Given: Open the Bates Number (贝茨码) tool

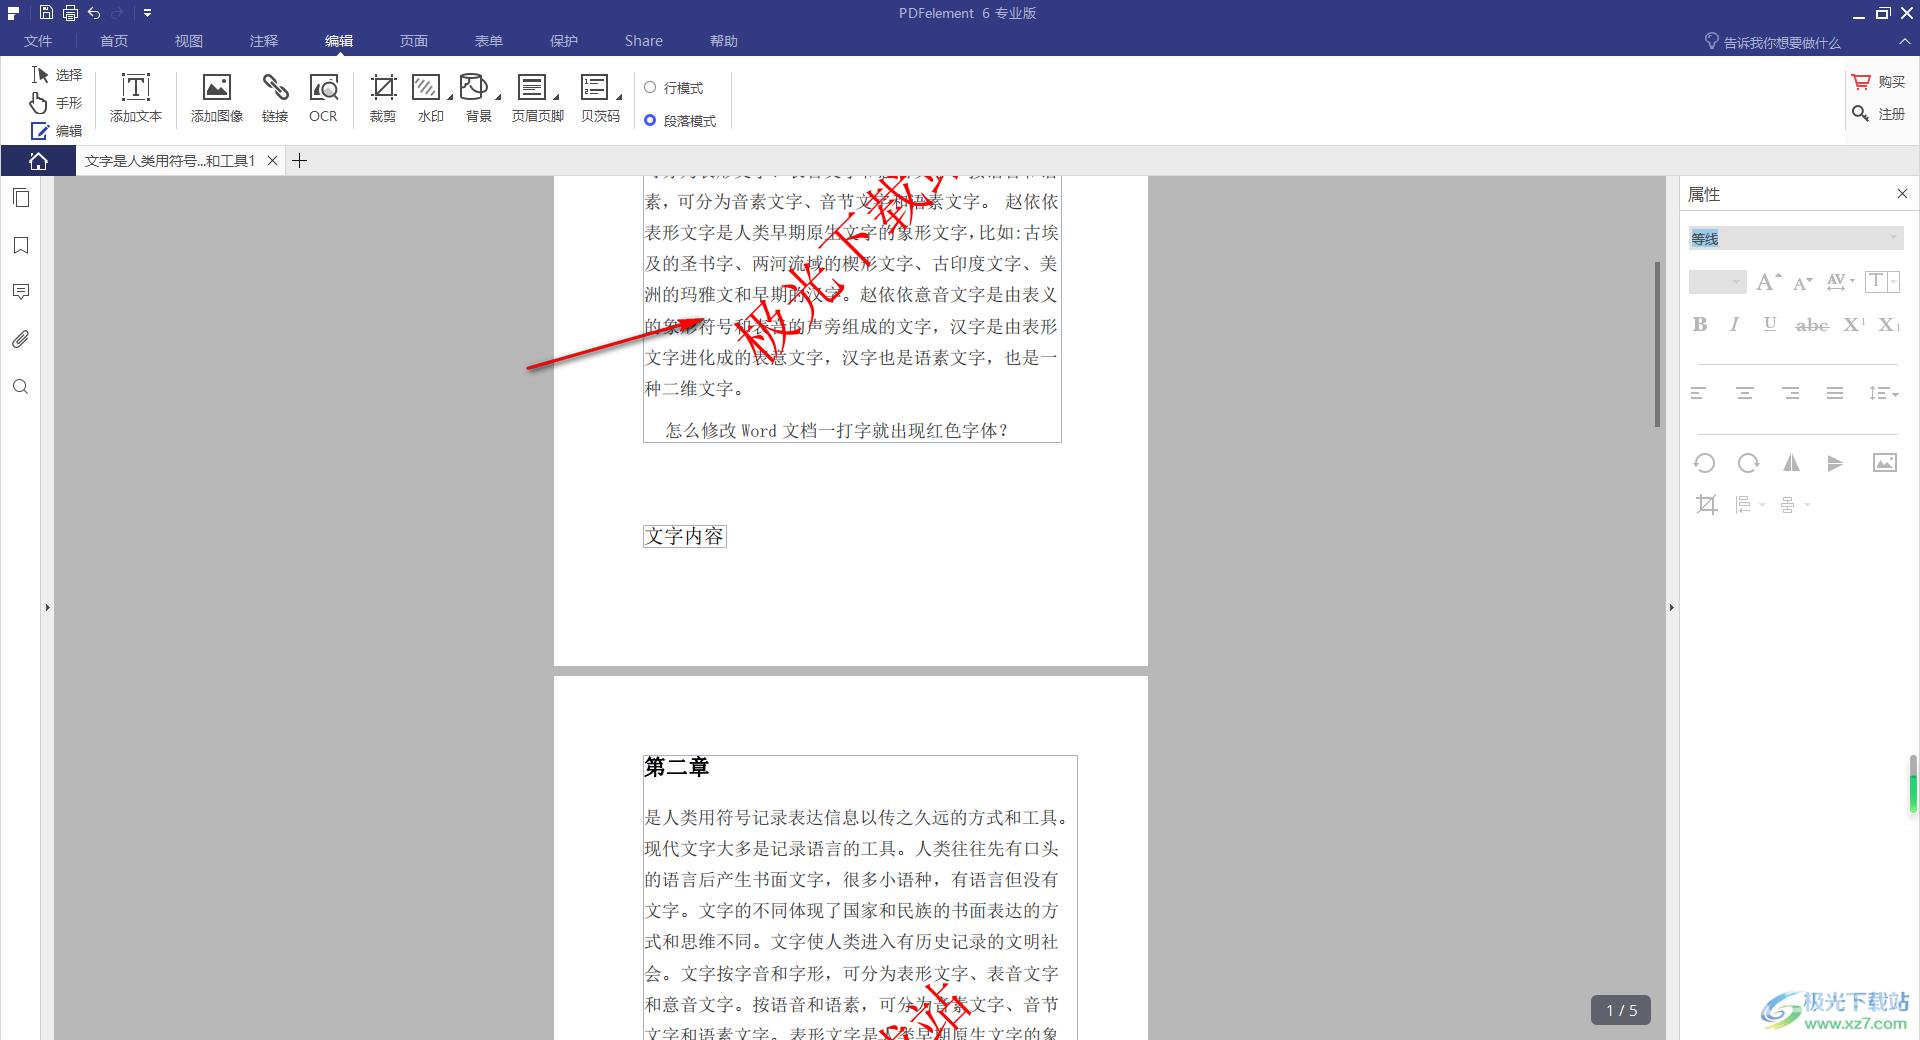Looking at the screenshot, I should click(600, 98).
